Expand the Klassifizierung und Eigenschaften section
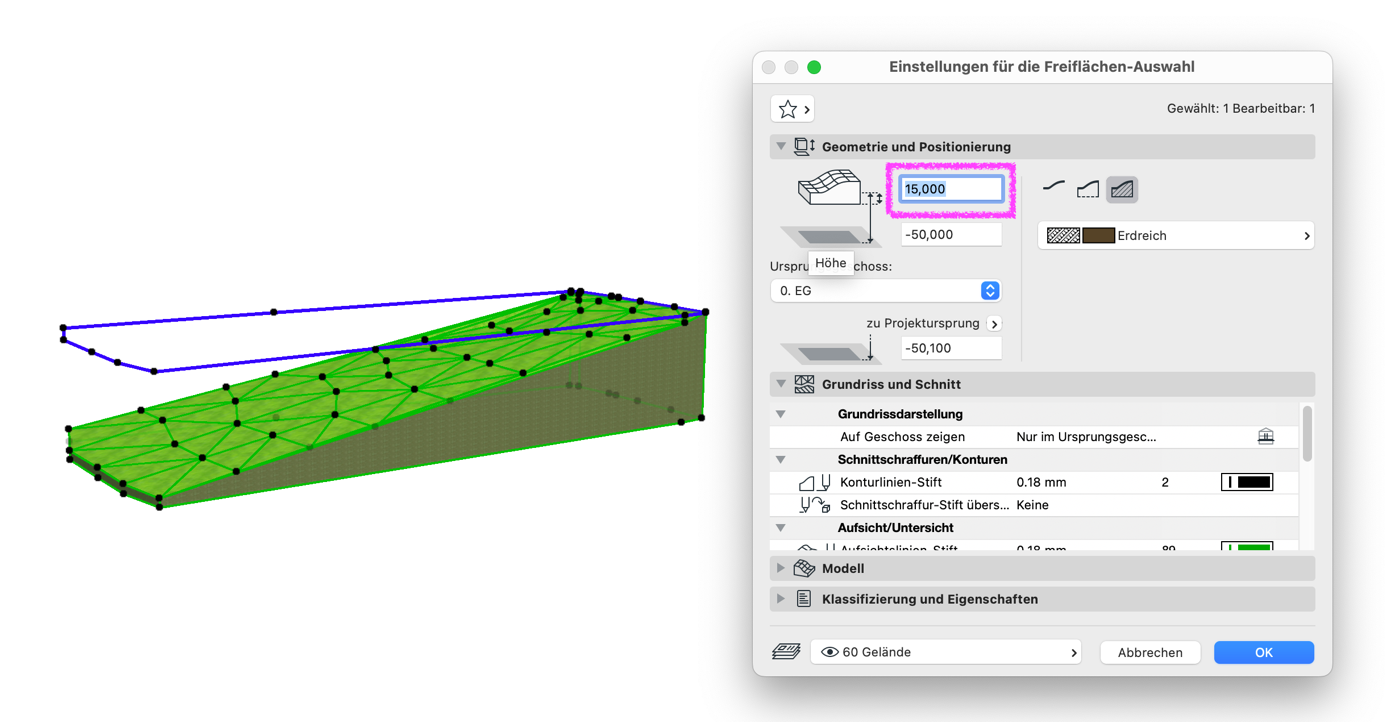Image resolution: width=1385 pixels, height=722 pixels. click(781, 599)
